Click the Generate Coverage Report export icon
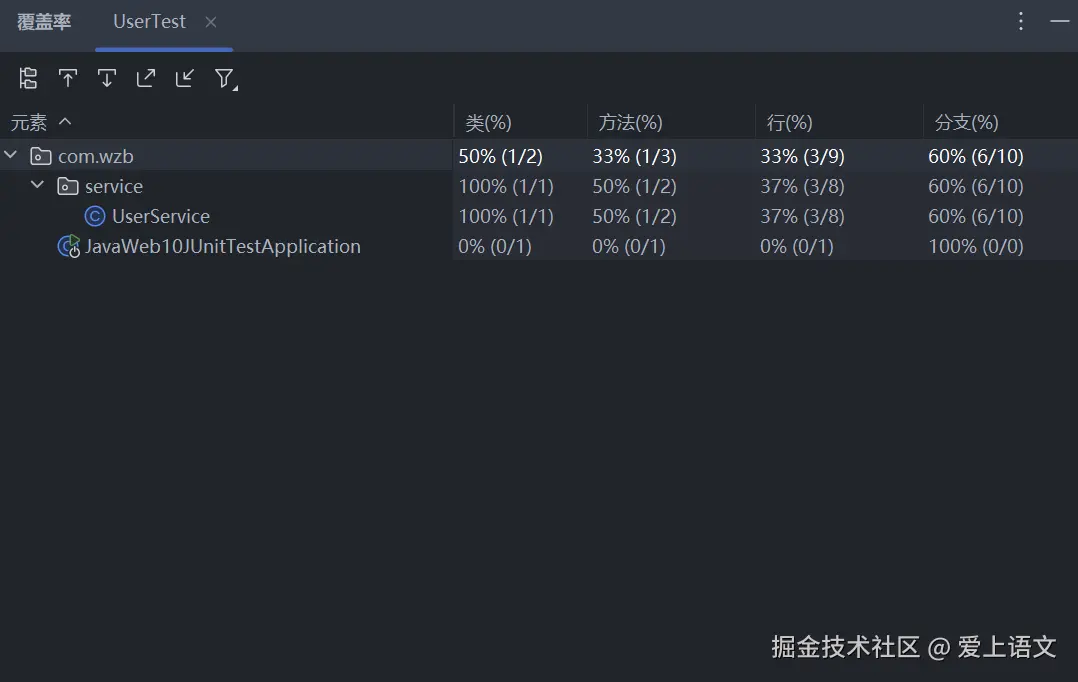The width and height of the screenshot is (1078, 682). (x=146, y=78)
